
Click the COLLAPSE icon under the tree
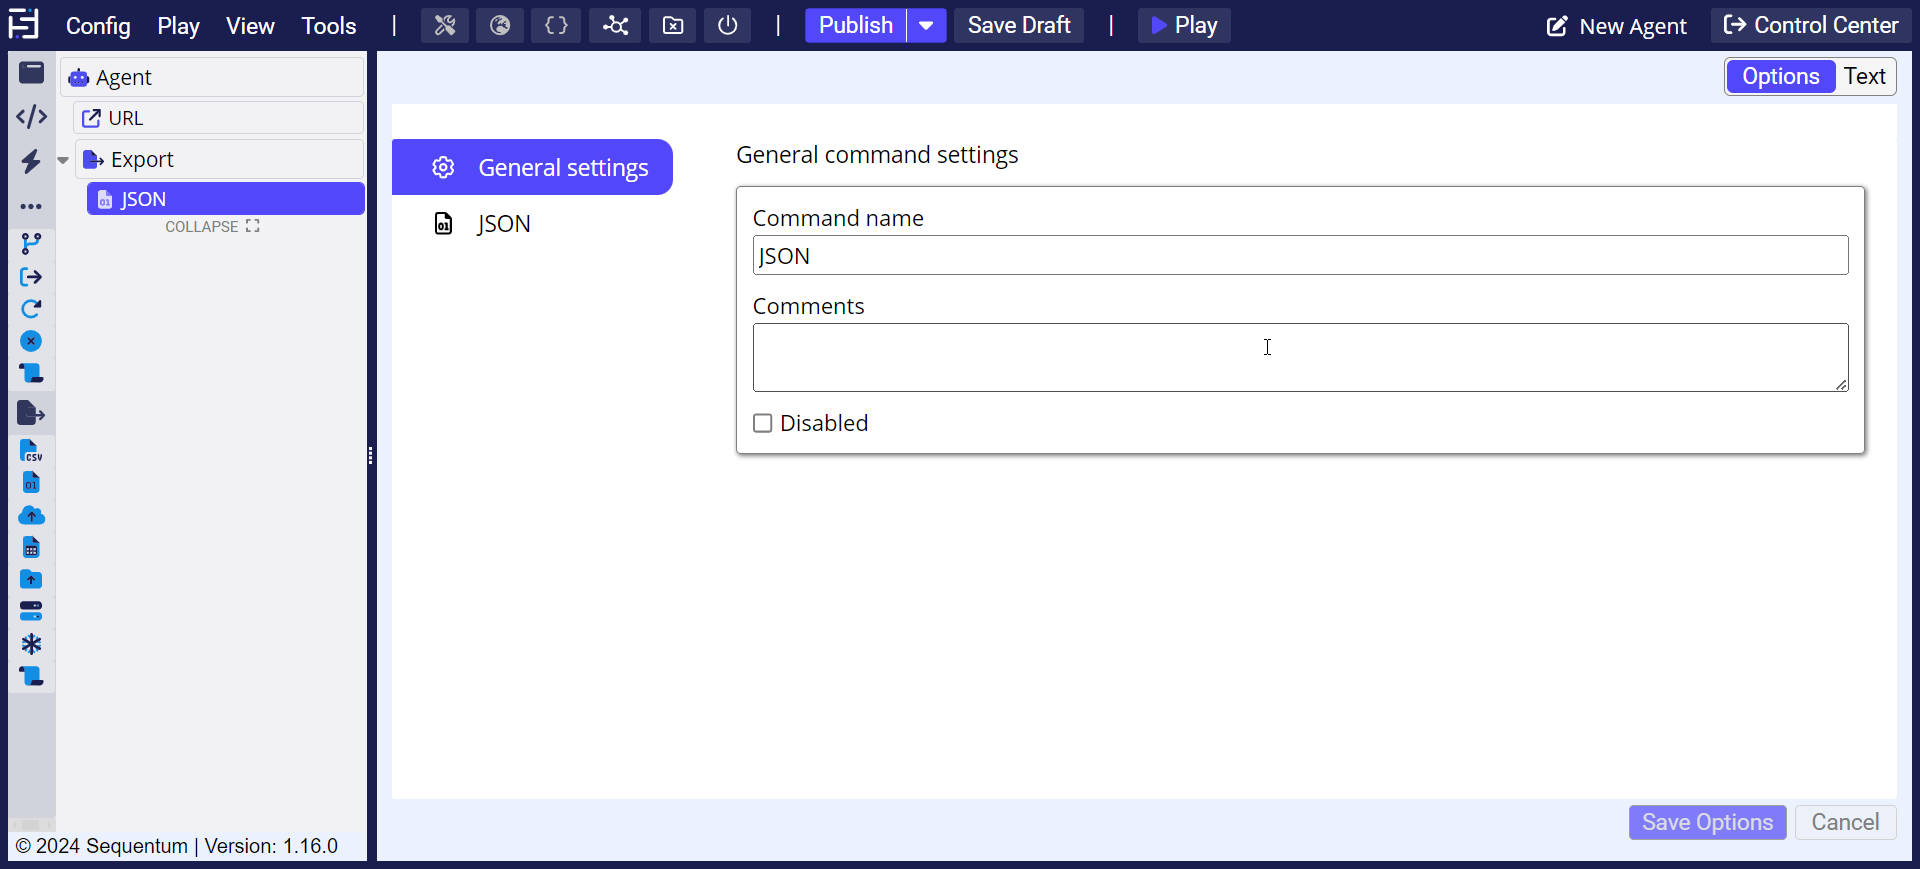[x=253, y=226]
